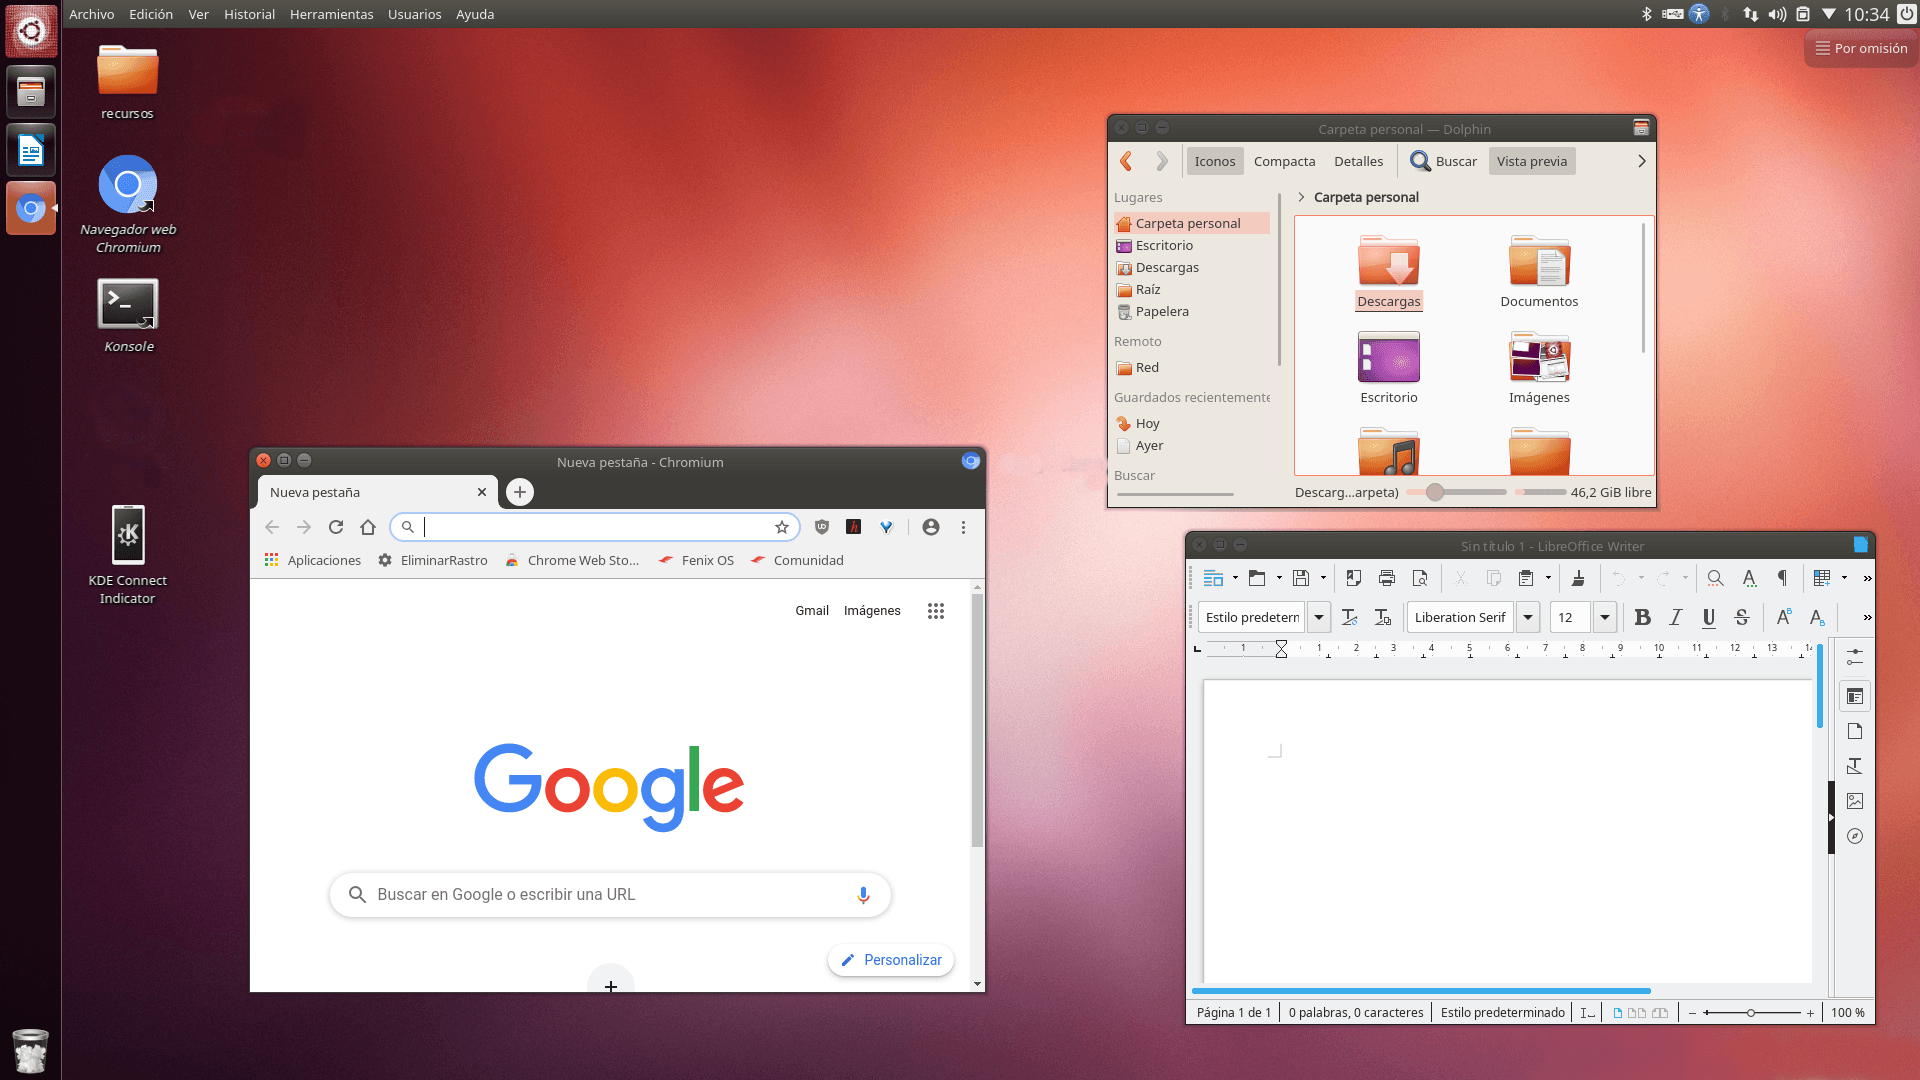Expand paragraph style dropdown Estilo predeterminado

click(1318, 618)
